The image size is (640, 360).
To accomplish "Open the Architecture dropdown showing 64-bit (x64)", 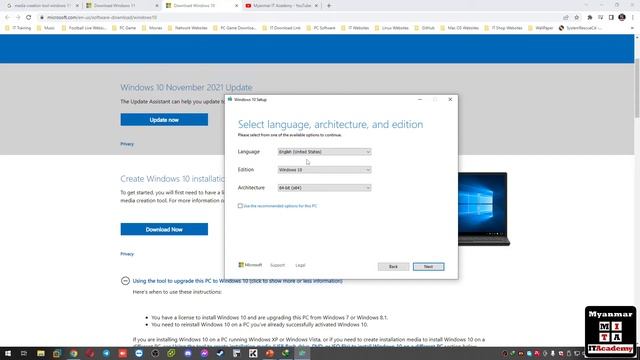I will (324, 188).
